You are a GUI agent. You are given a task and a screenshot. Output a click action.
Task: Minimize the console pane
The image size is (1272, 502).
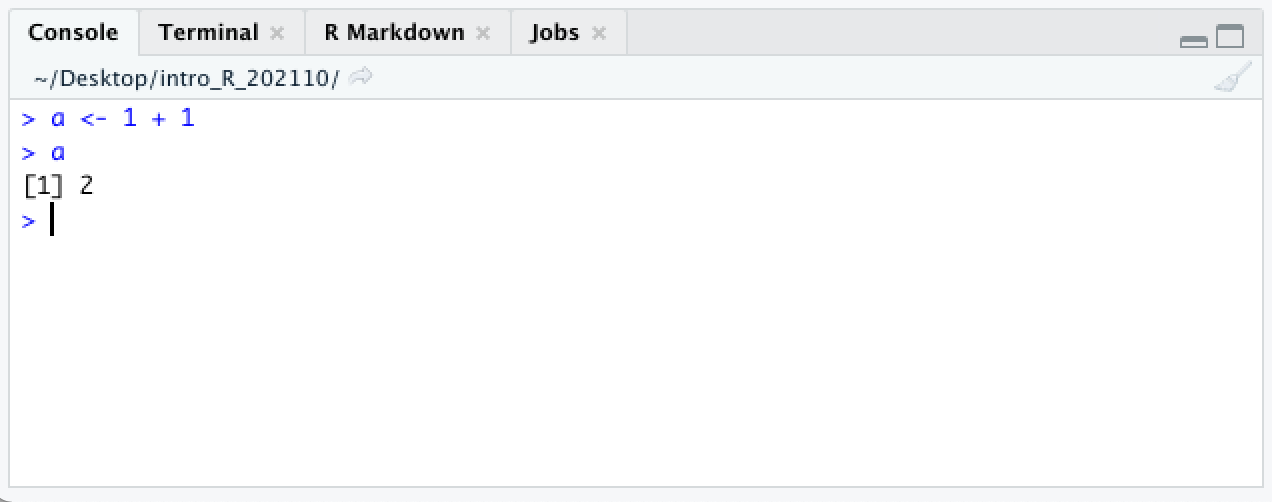pyautogui.click(x=1194, y=40)
